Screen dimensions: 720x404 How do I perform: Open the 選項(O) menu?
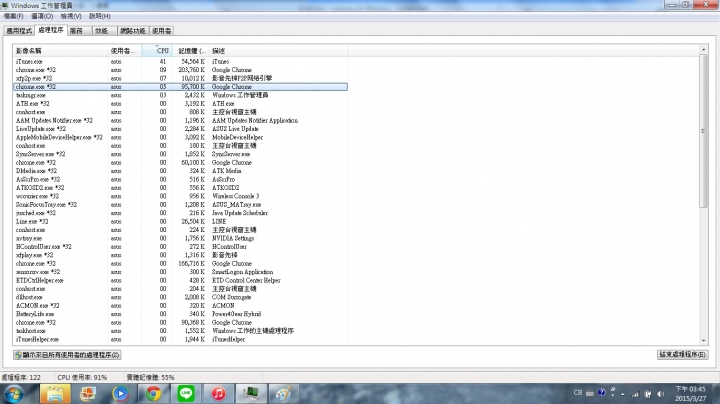tap(42, 16)
